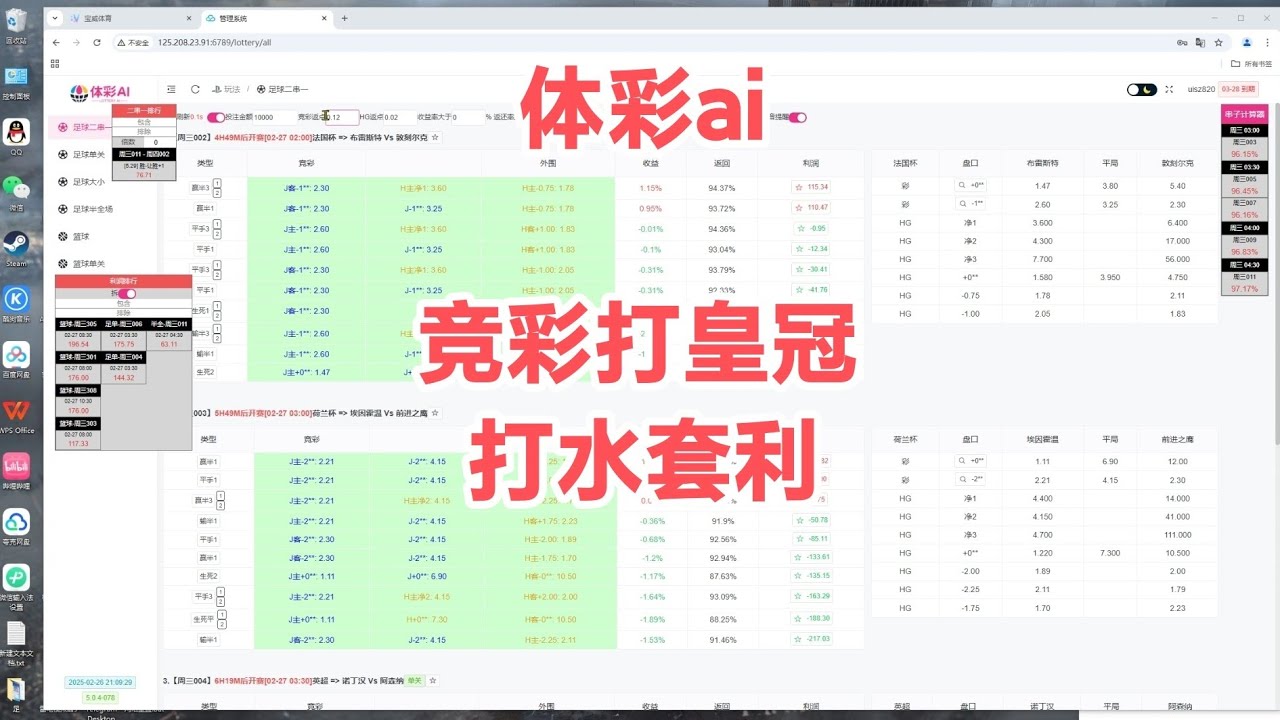Click profit star button showing 115.34
This screenshot has width=1280, height=720.
pos(811,187)
